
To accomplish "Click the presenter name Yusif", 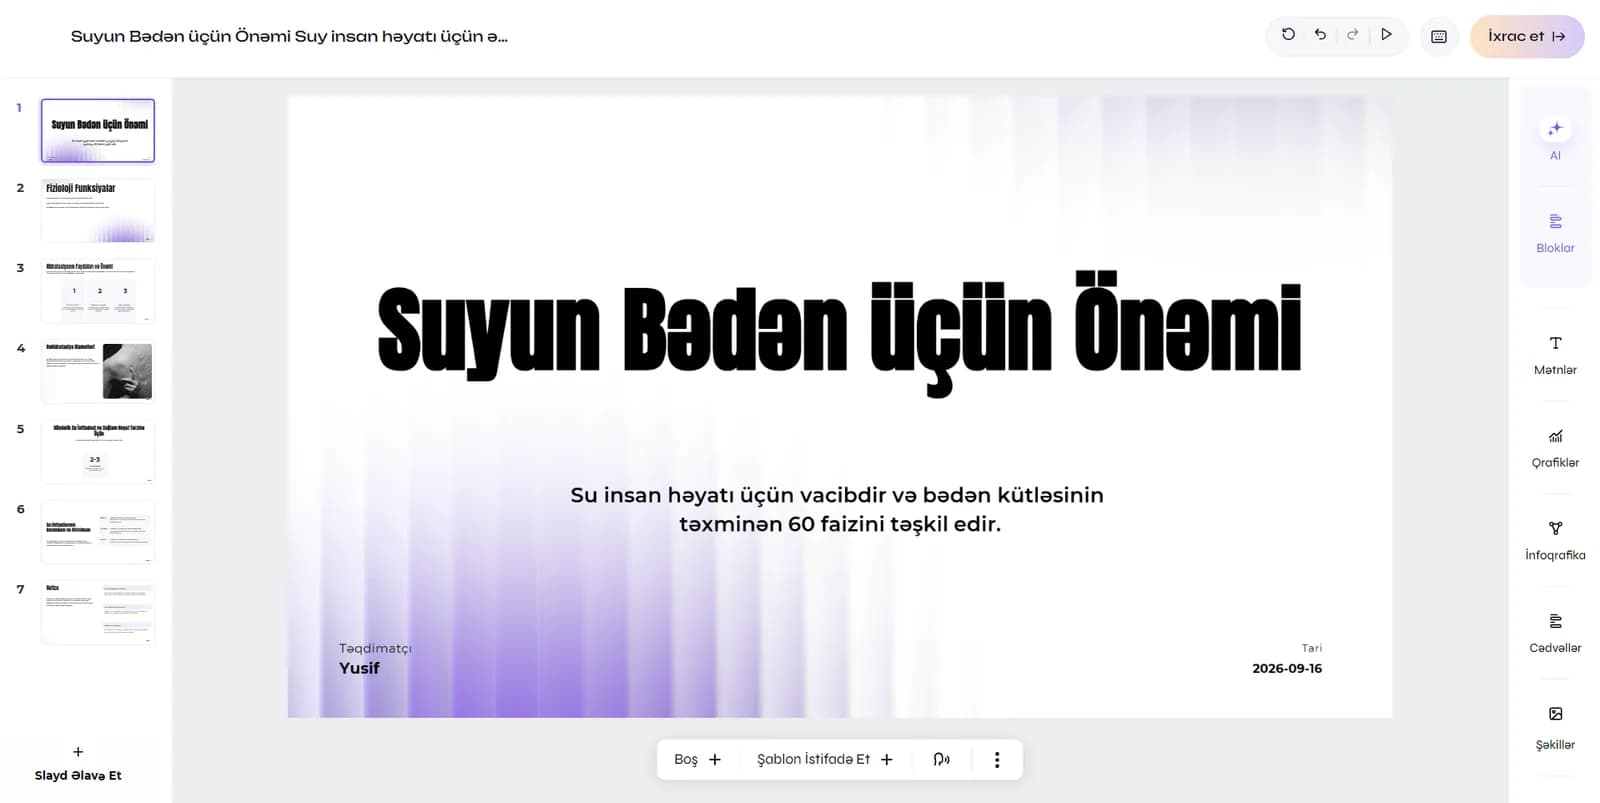I will [359, 668].
